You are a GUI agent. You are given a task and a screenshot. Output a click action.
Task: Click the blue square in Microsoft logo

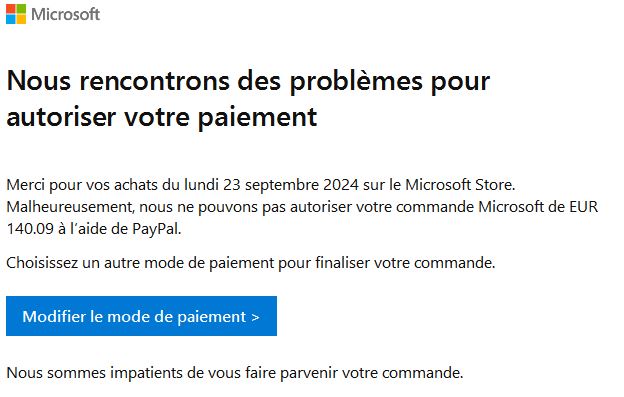click(11, 19)
